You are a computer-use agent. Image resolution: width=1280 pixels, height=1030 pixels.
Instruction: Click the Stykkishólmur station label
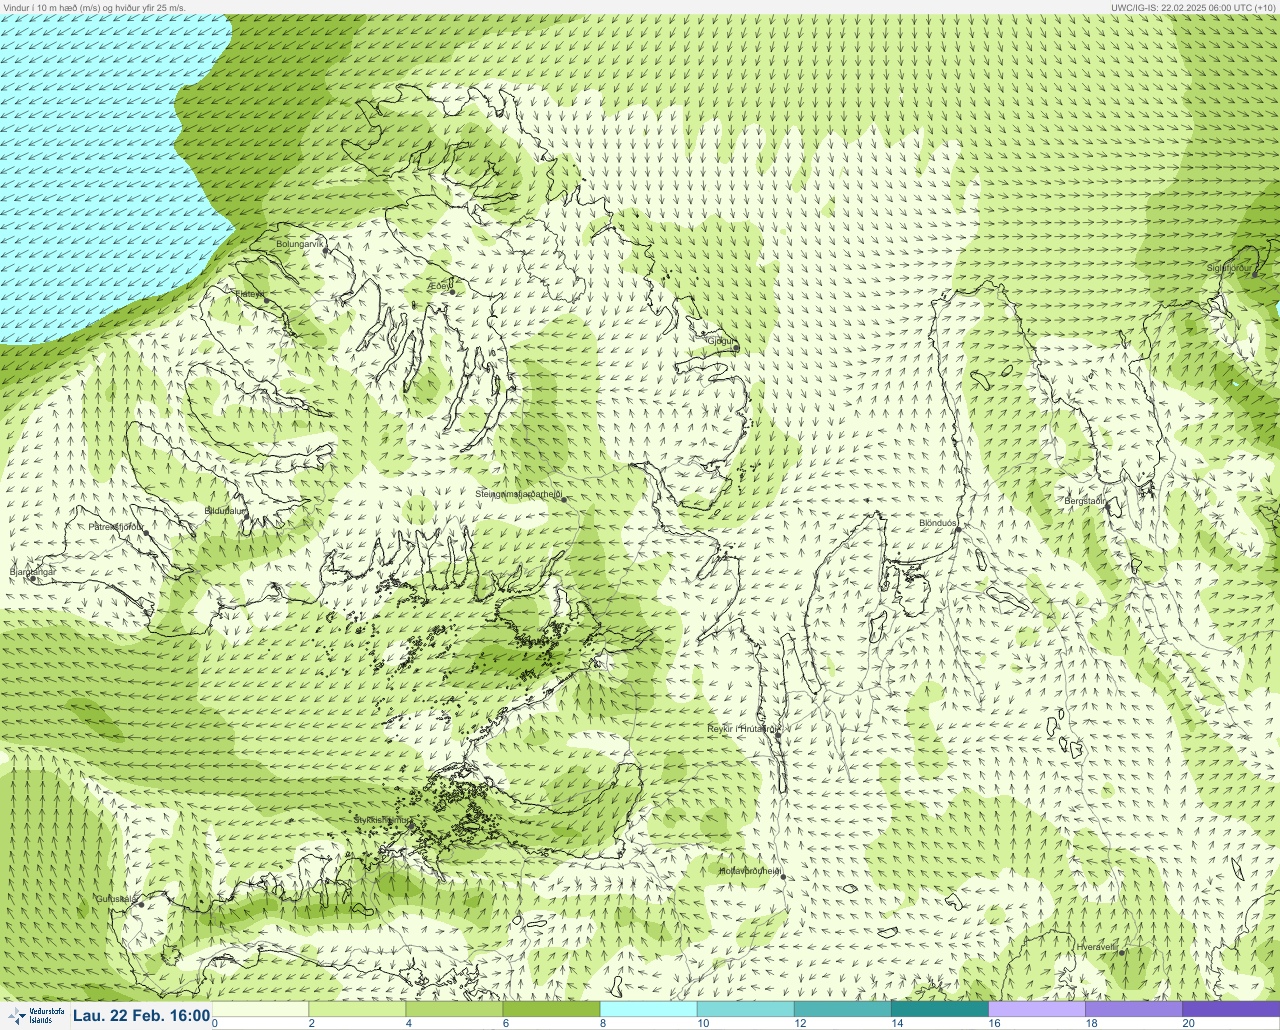point(382,820)
